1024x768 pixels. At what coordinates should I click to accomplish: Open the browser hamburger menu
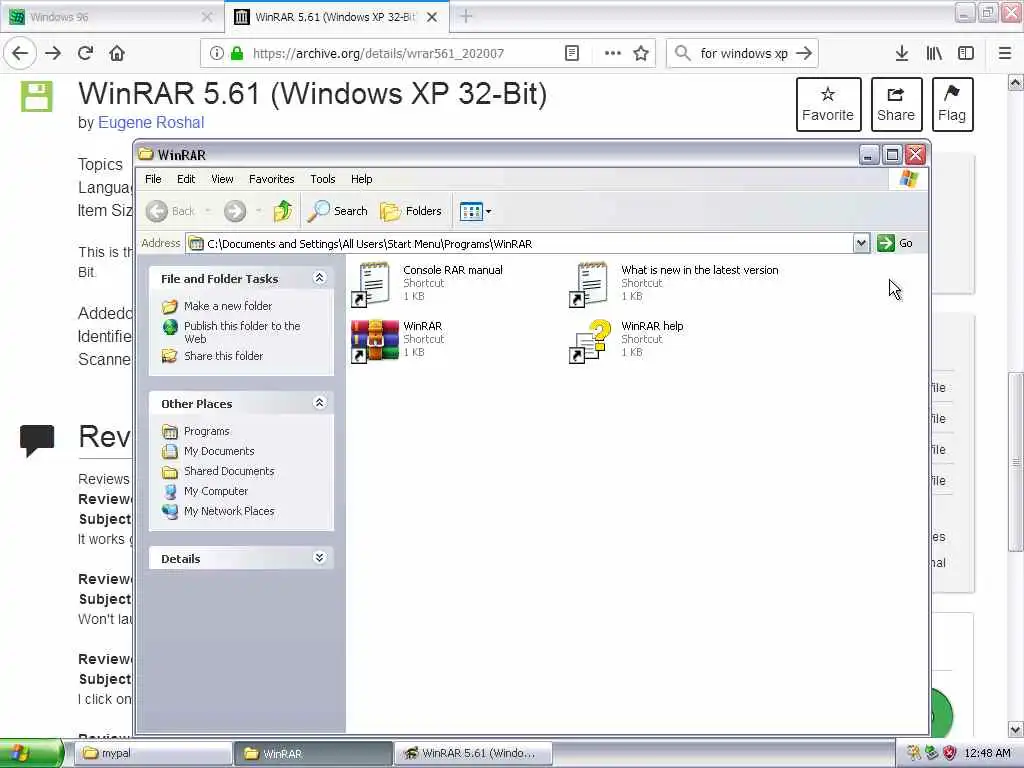click(x=1005, y=54)
